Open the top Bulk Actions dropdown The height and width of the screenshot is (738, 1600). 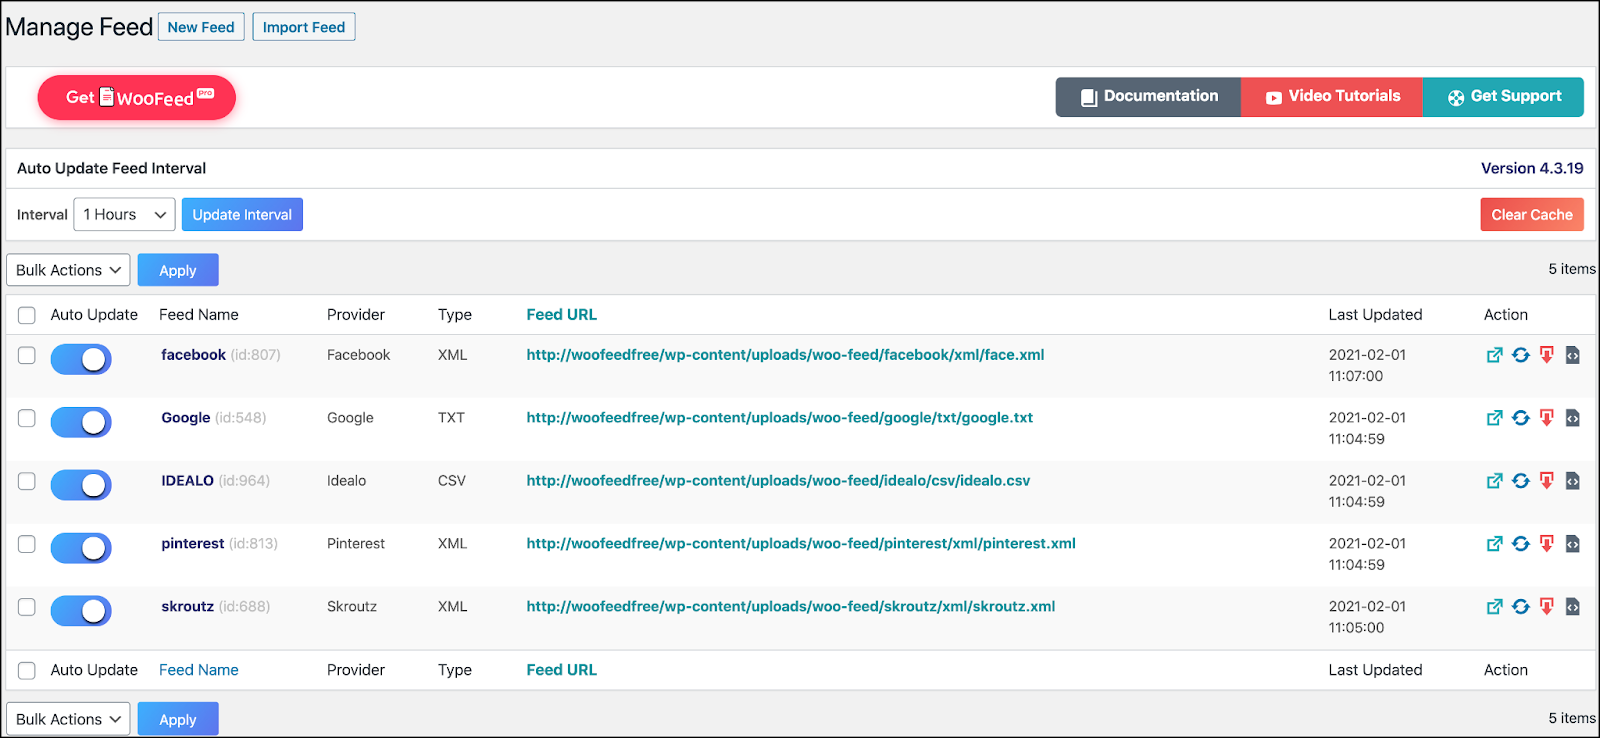pos(68,270)
